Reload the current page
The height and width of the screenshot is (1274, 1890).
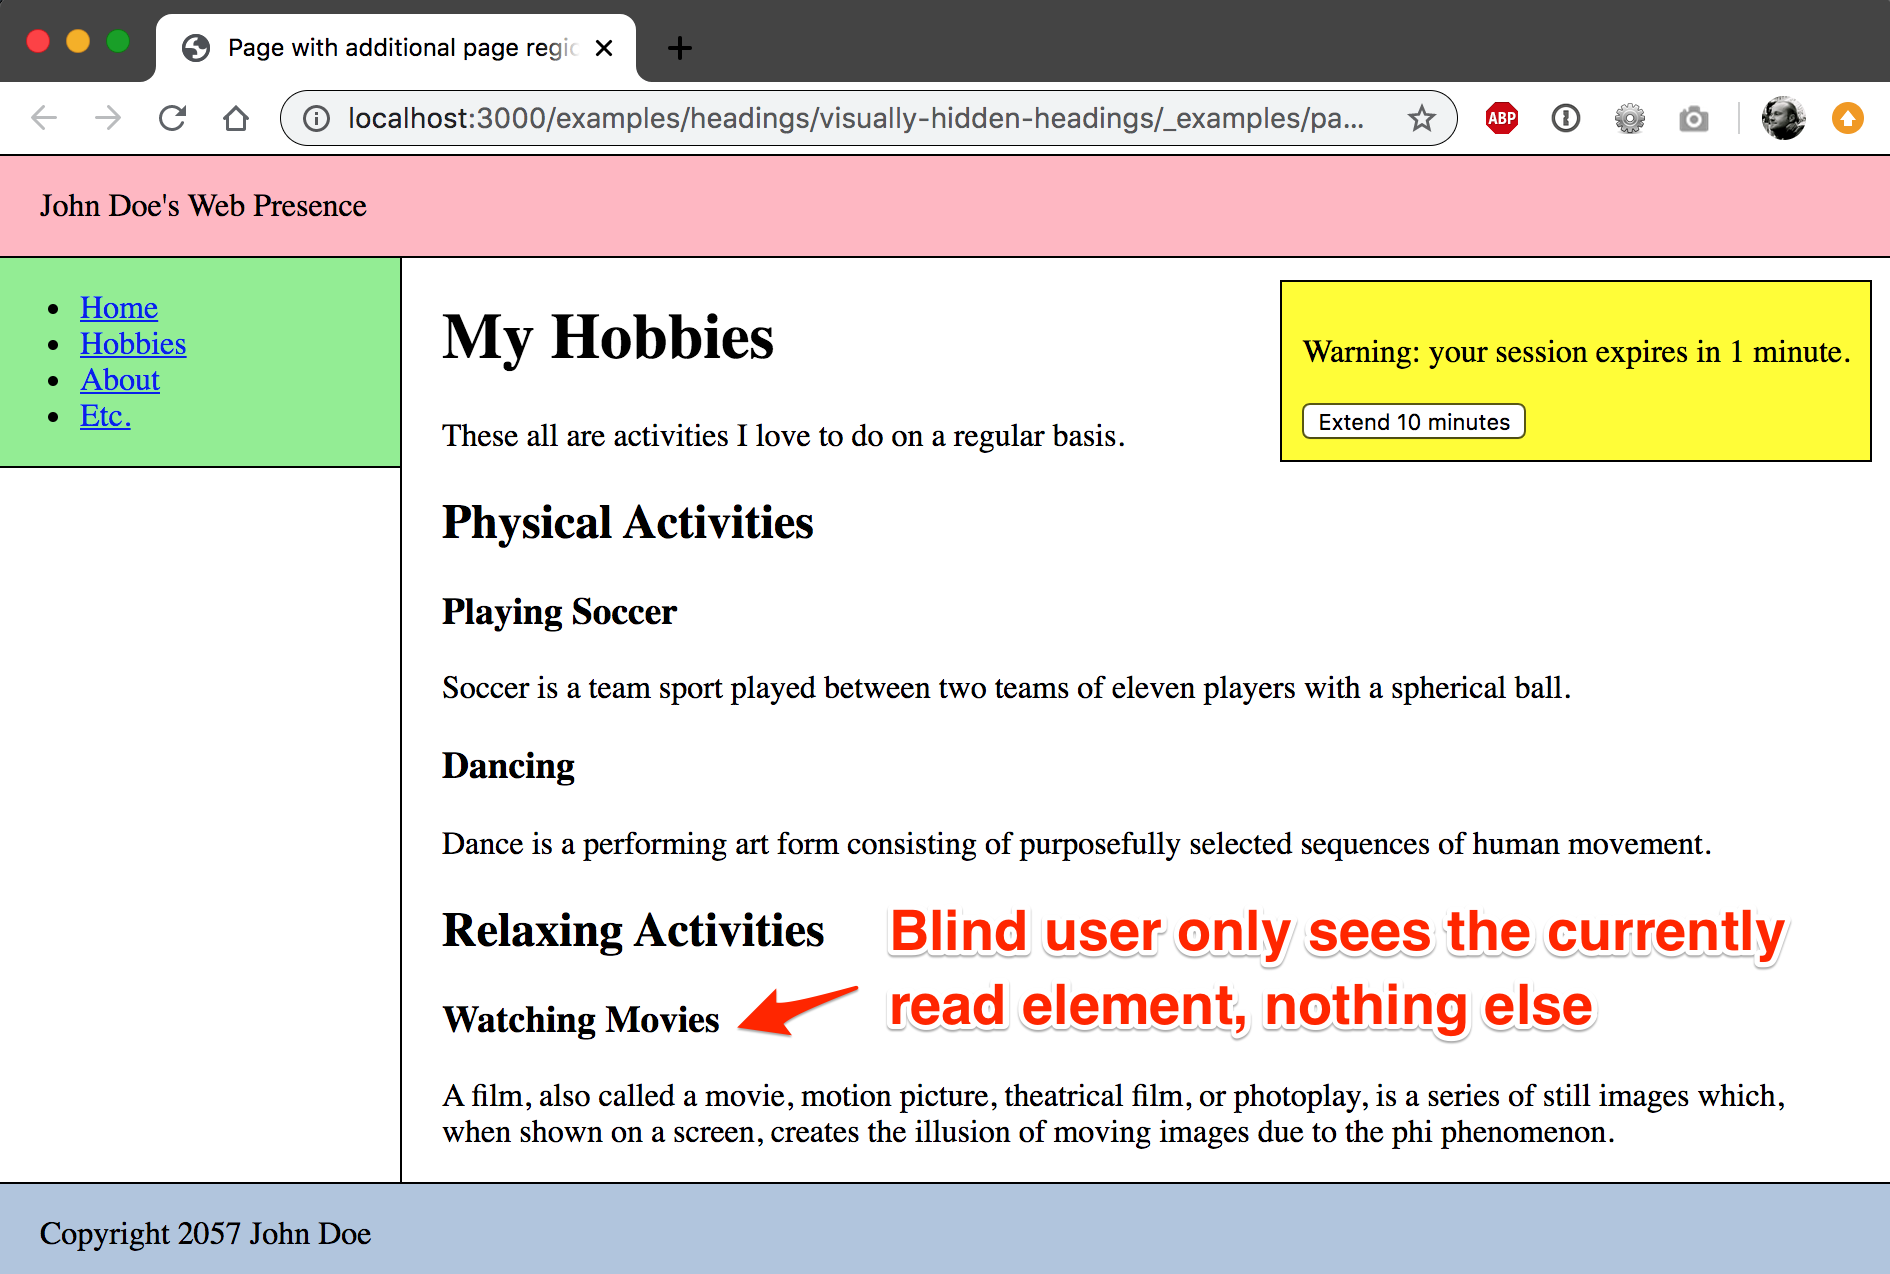click(x=172, y=119)
